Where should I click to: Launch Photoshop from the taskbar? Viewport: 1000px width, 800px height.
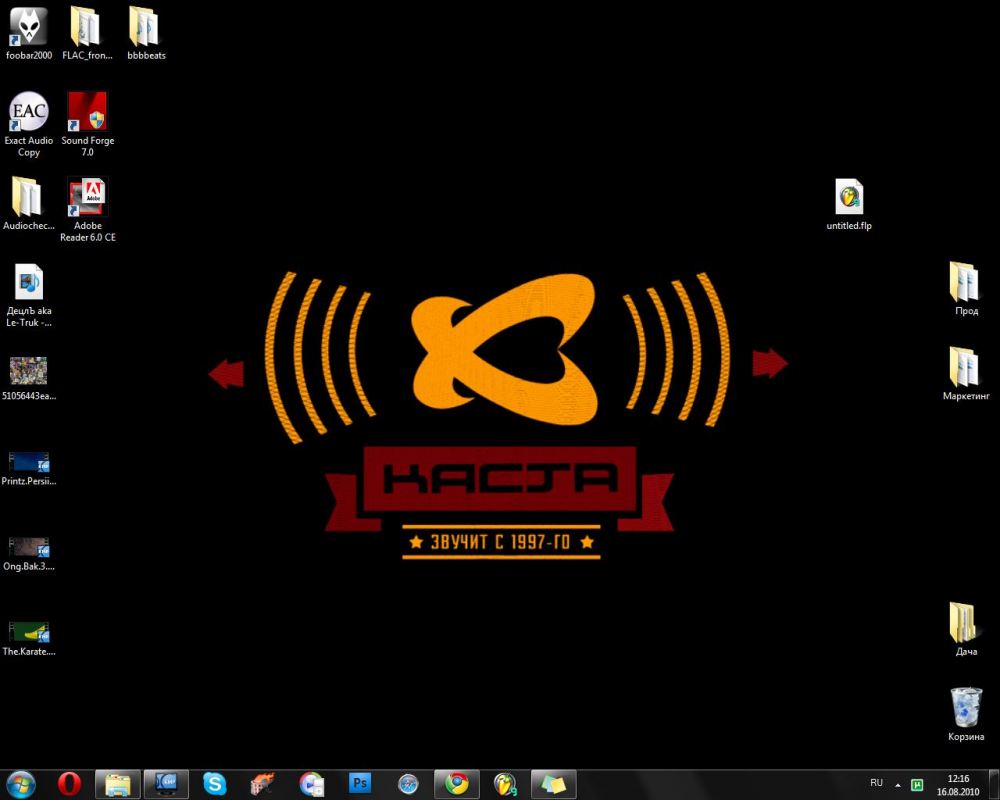[x=360, y=783]
